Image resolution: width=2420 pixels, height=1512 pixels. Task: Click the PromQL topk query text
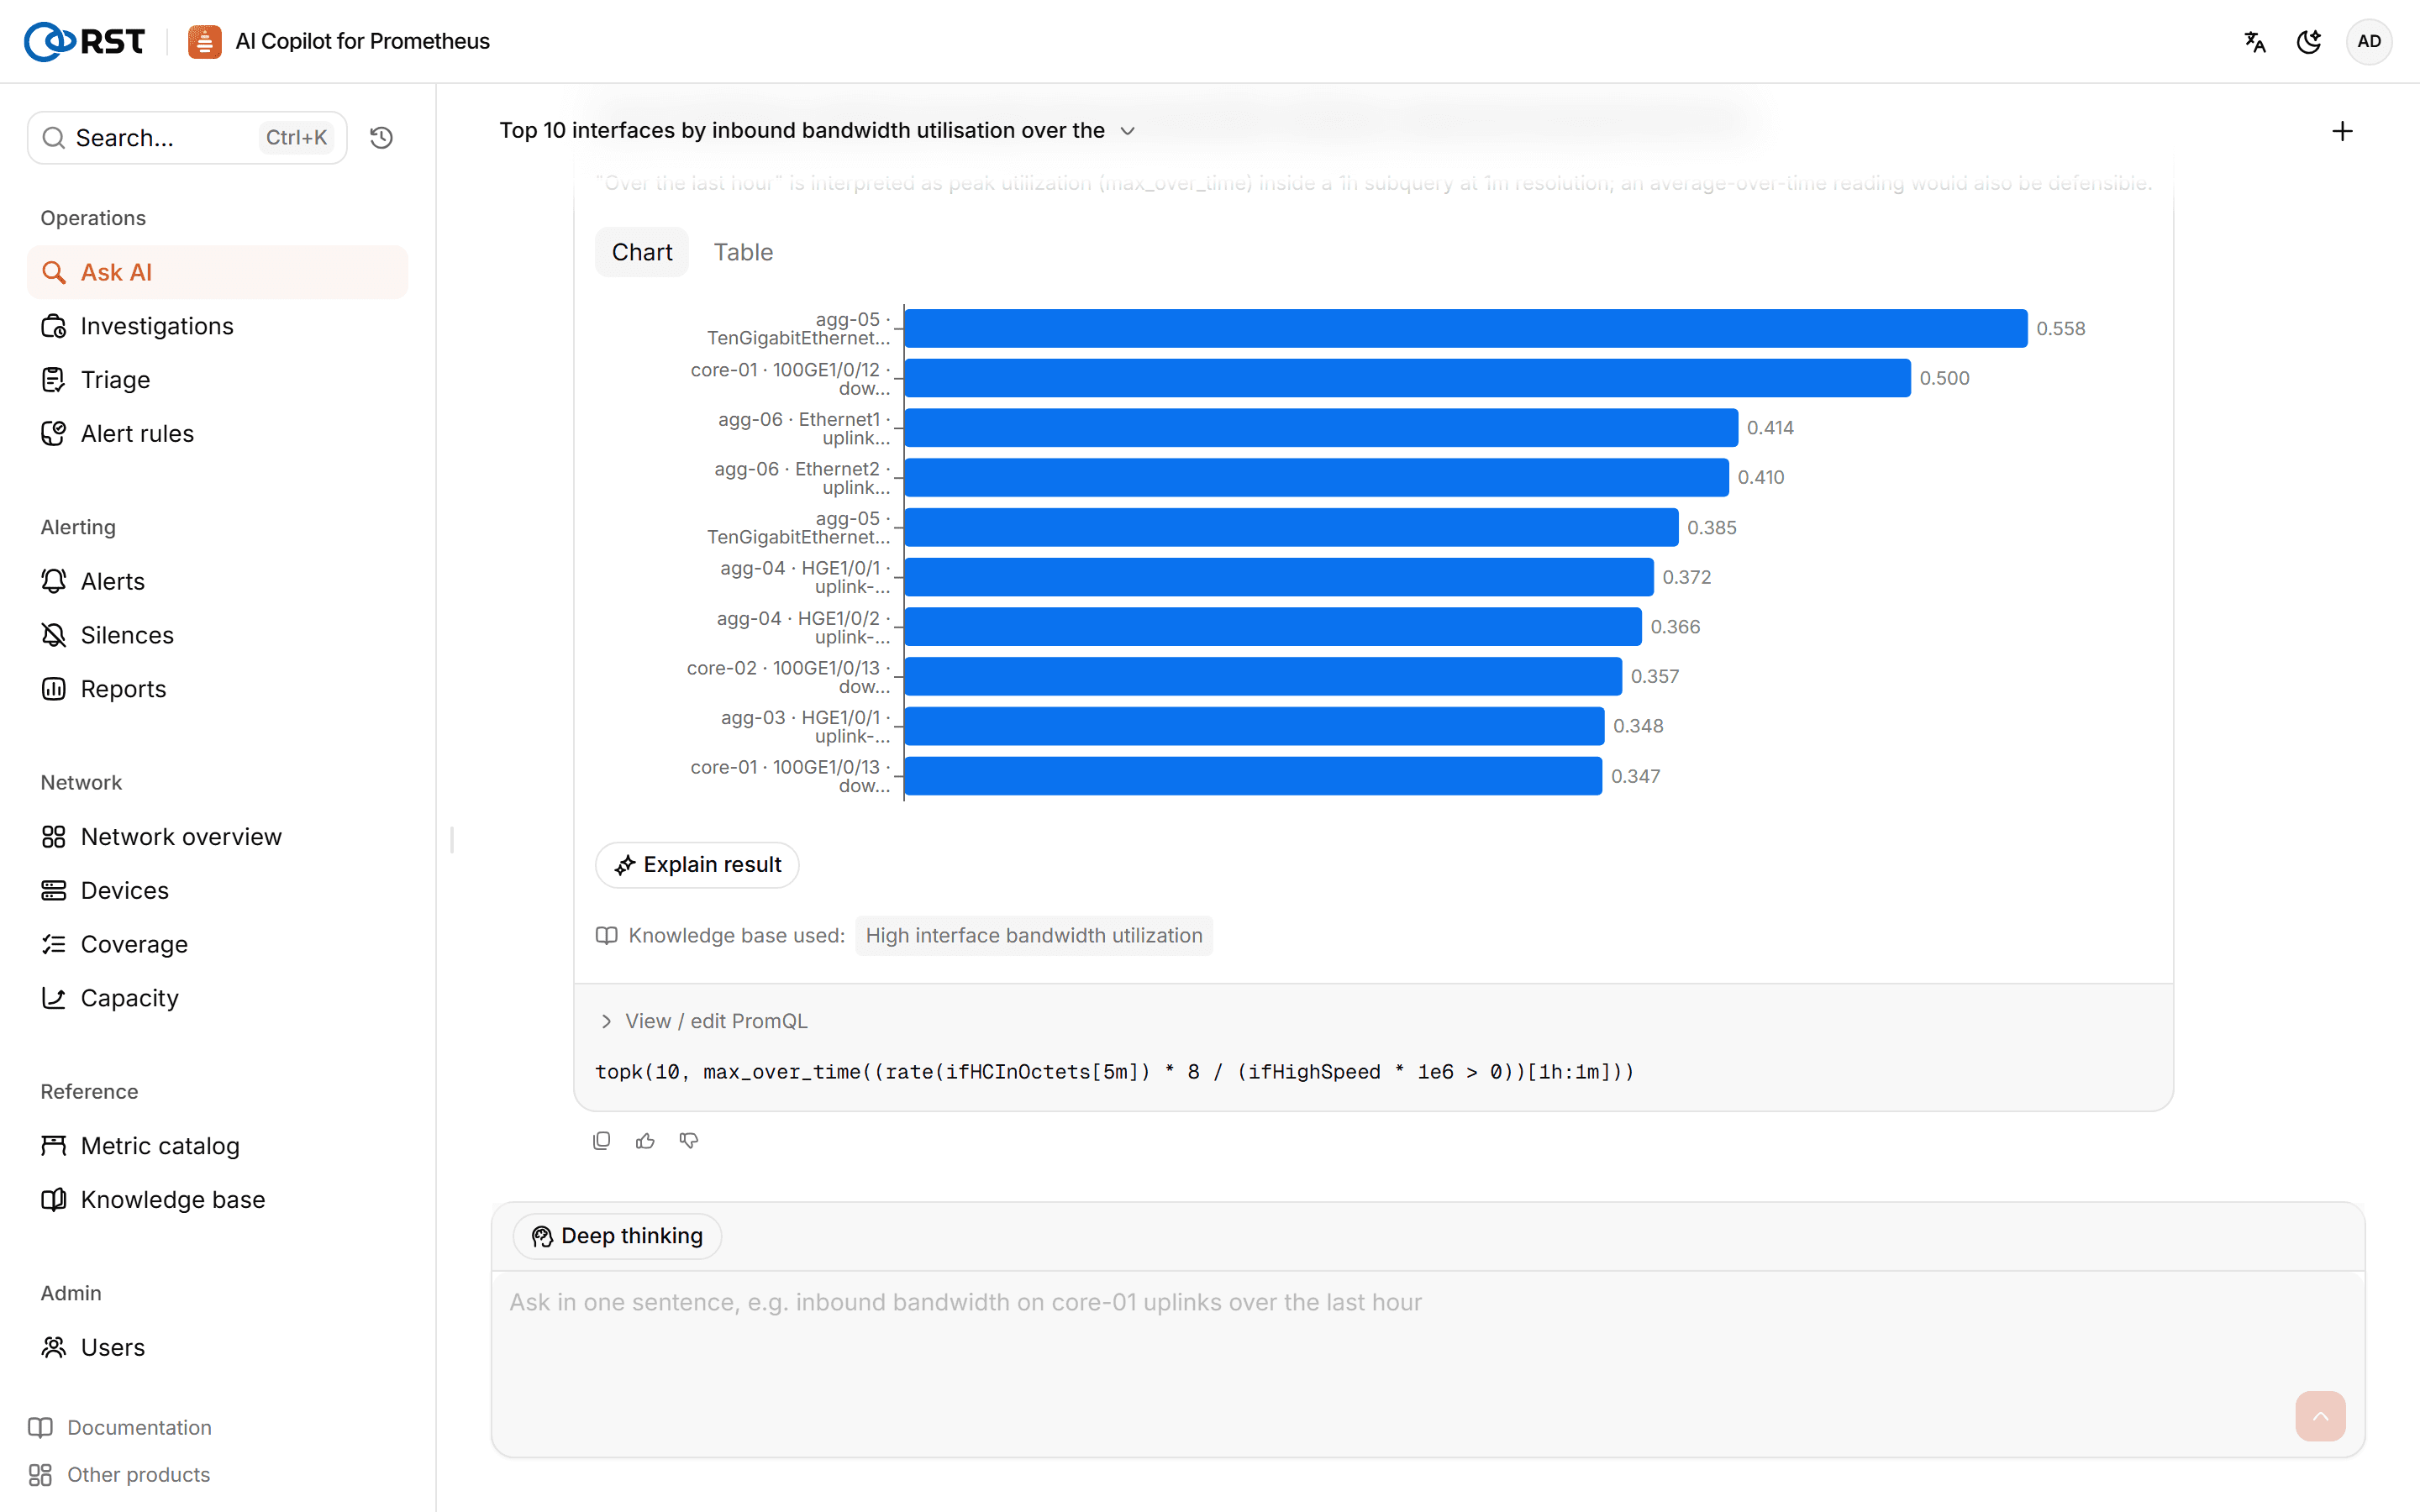1114,1072
